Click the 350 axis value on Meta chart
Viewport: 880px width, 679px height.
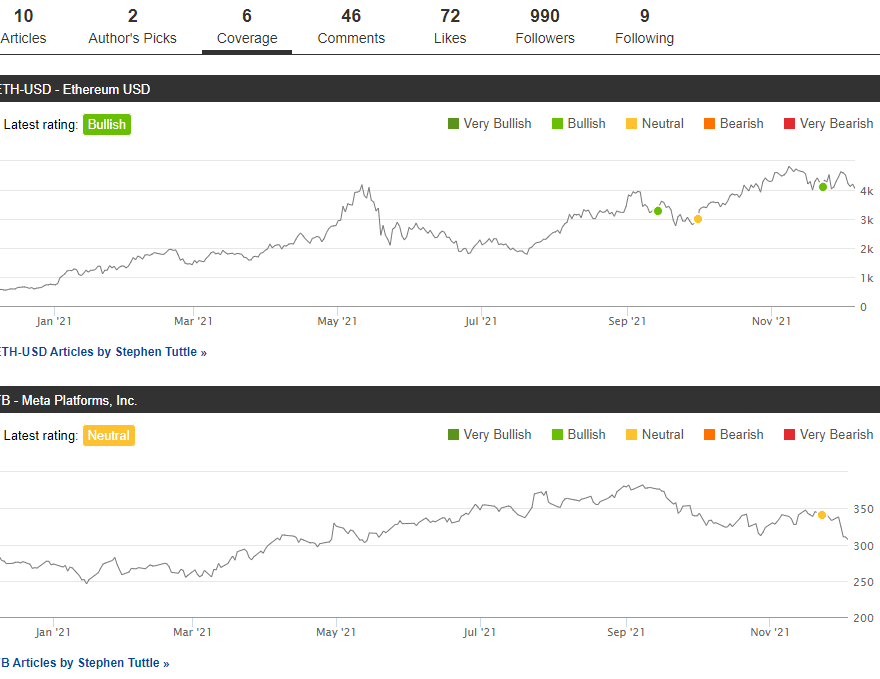click(x=863, y=509)
